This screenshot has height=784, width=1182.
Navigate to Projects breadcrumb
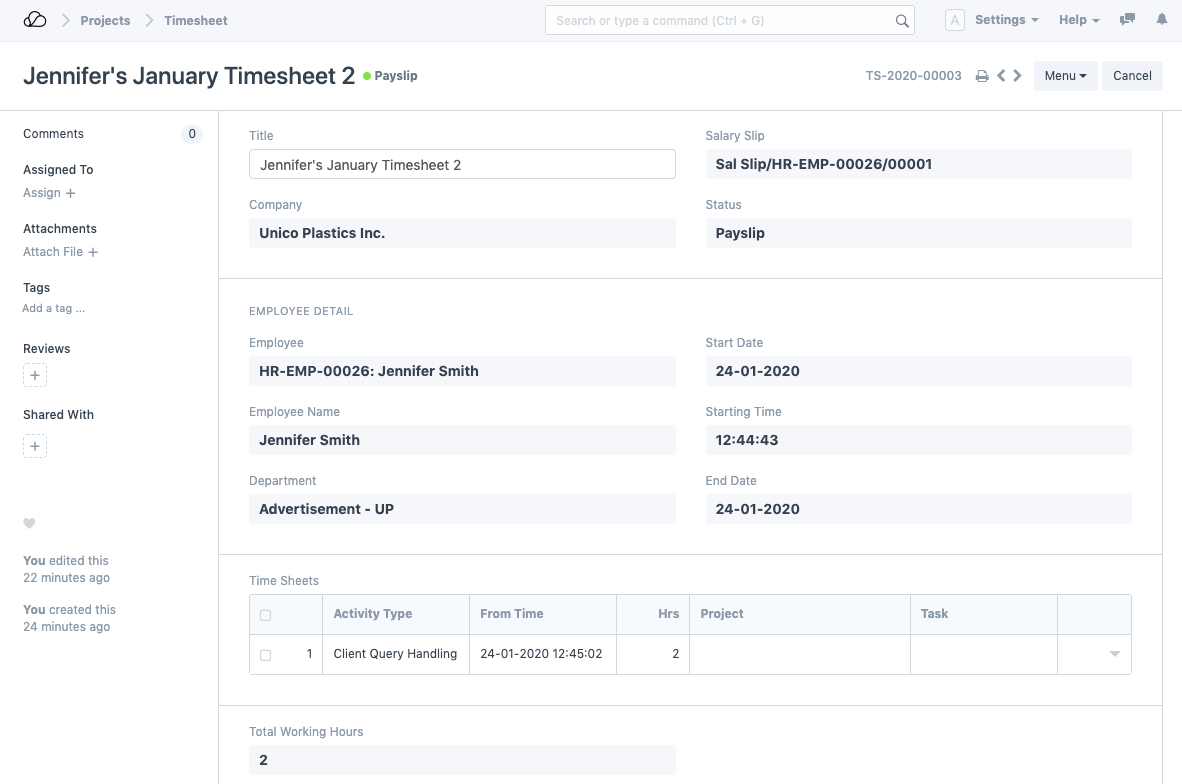tap(105, 20)
